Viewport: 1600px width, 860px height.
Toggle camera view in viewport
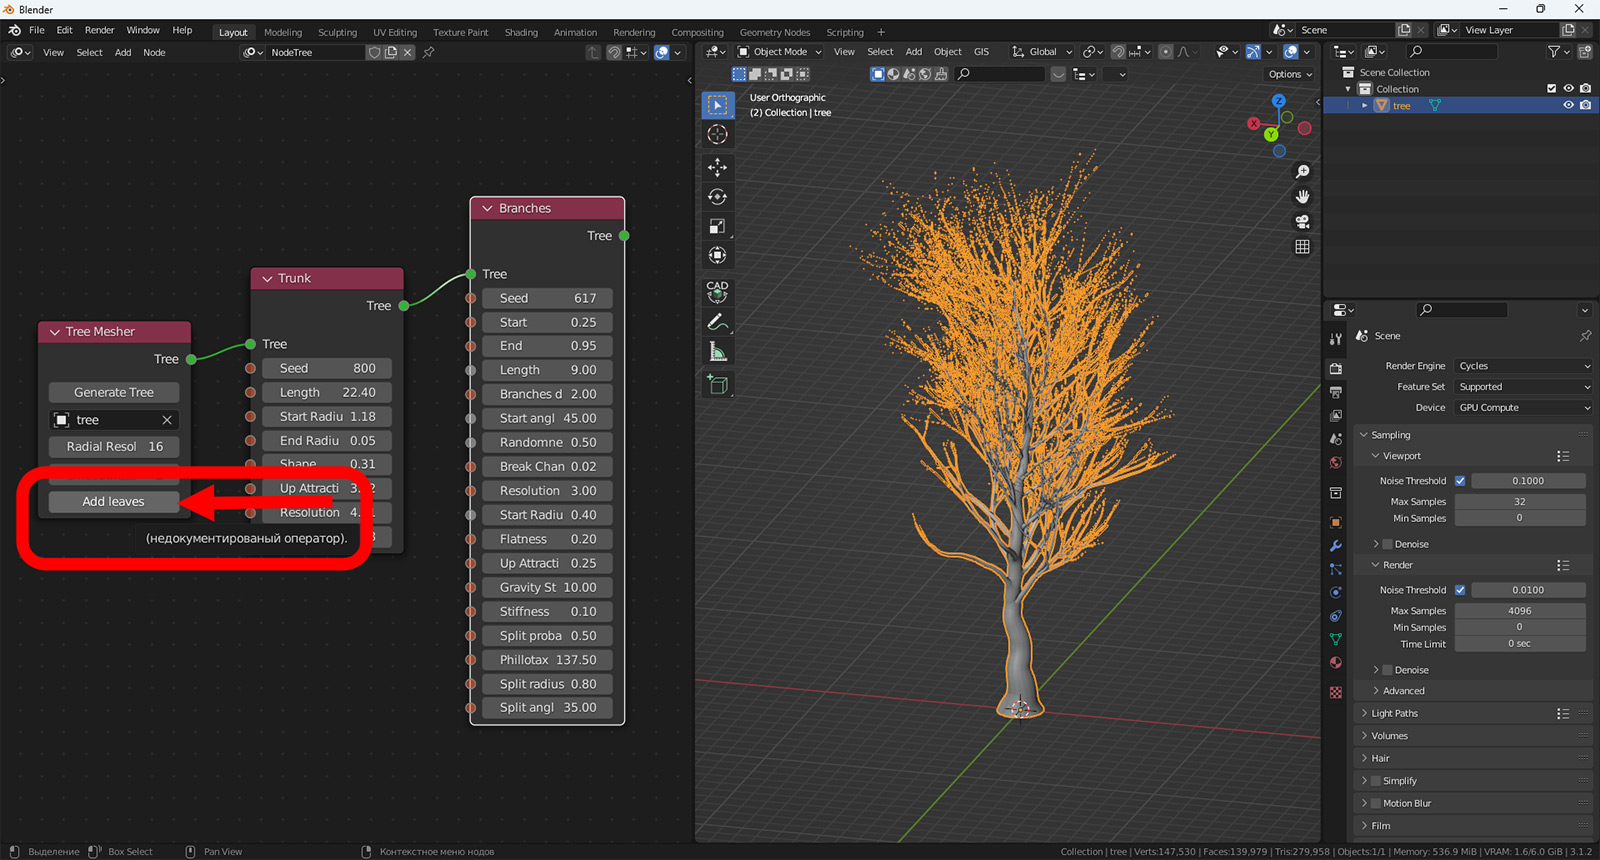1302,221
